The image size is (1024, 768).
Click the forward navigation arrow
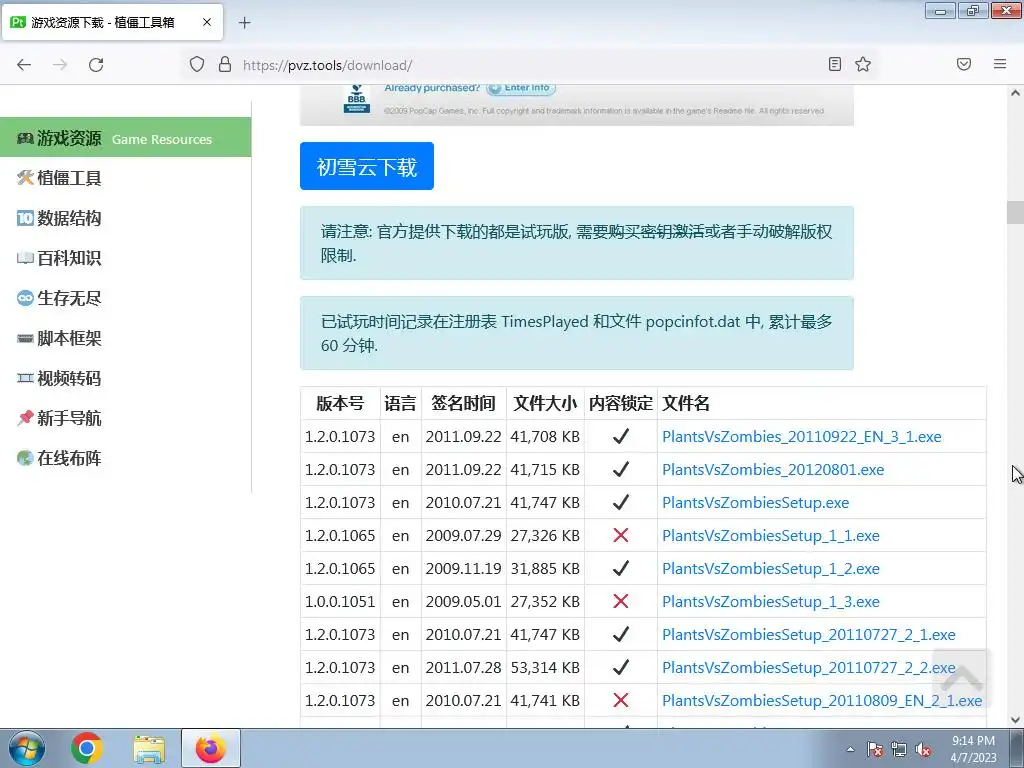60,65
